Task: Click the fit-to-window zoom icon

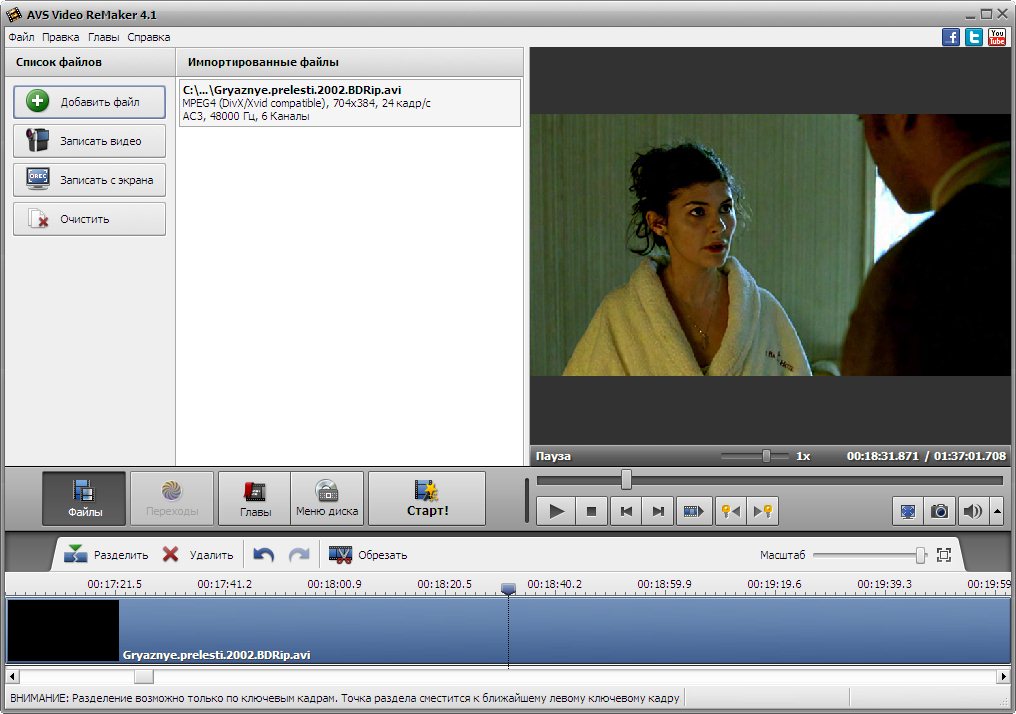Action: 944,555
